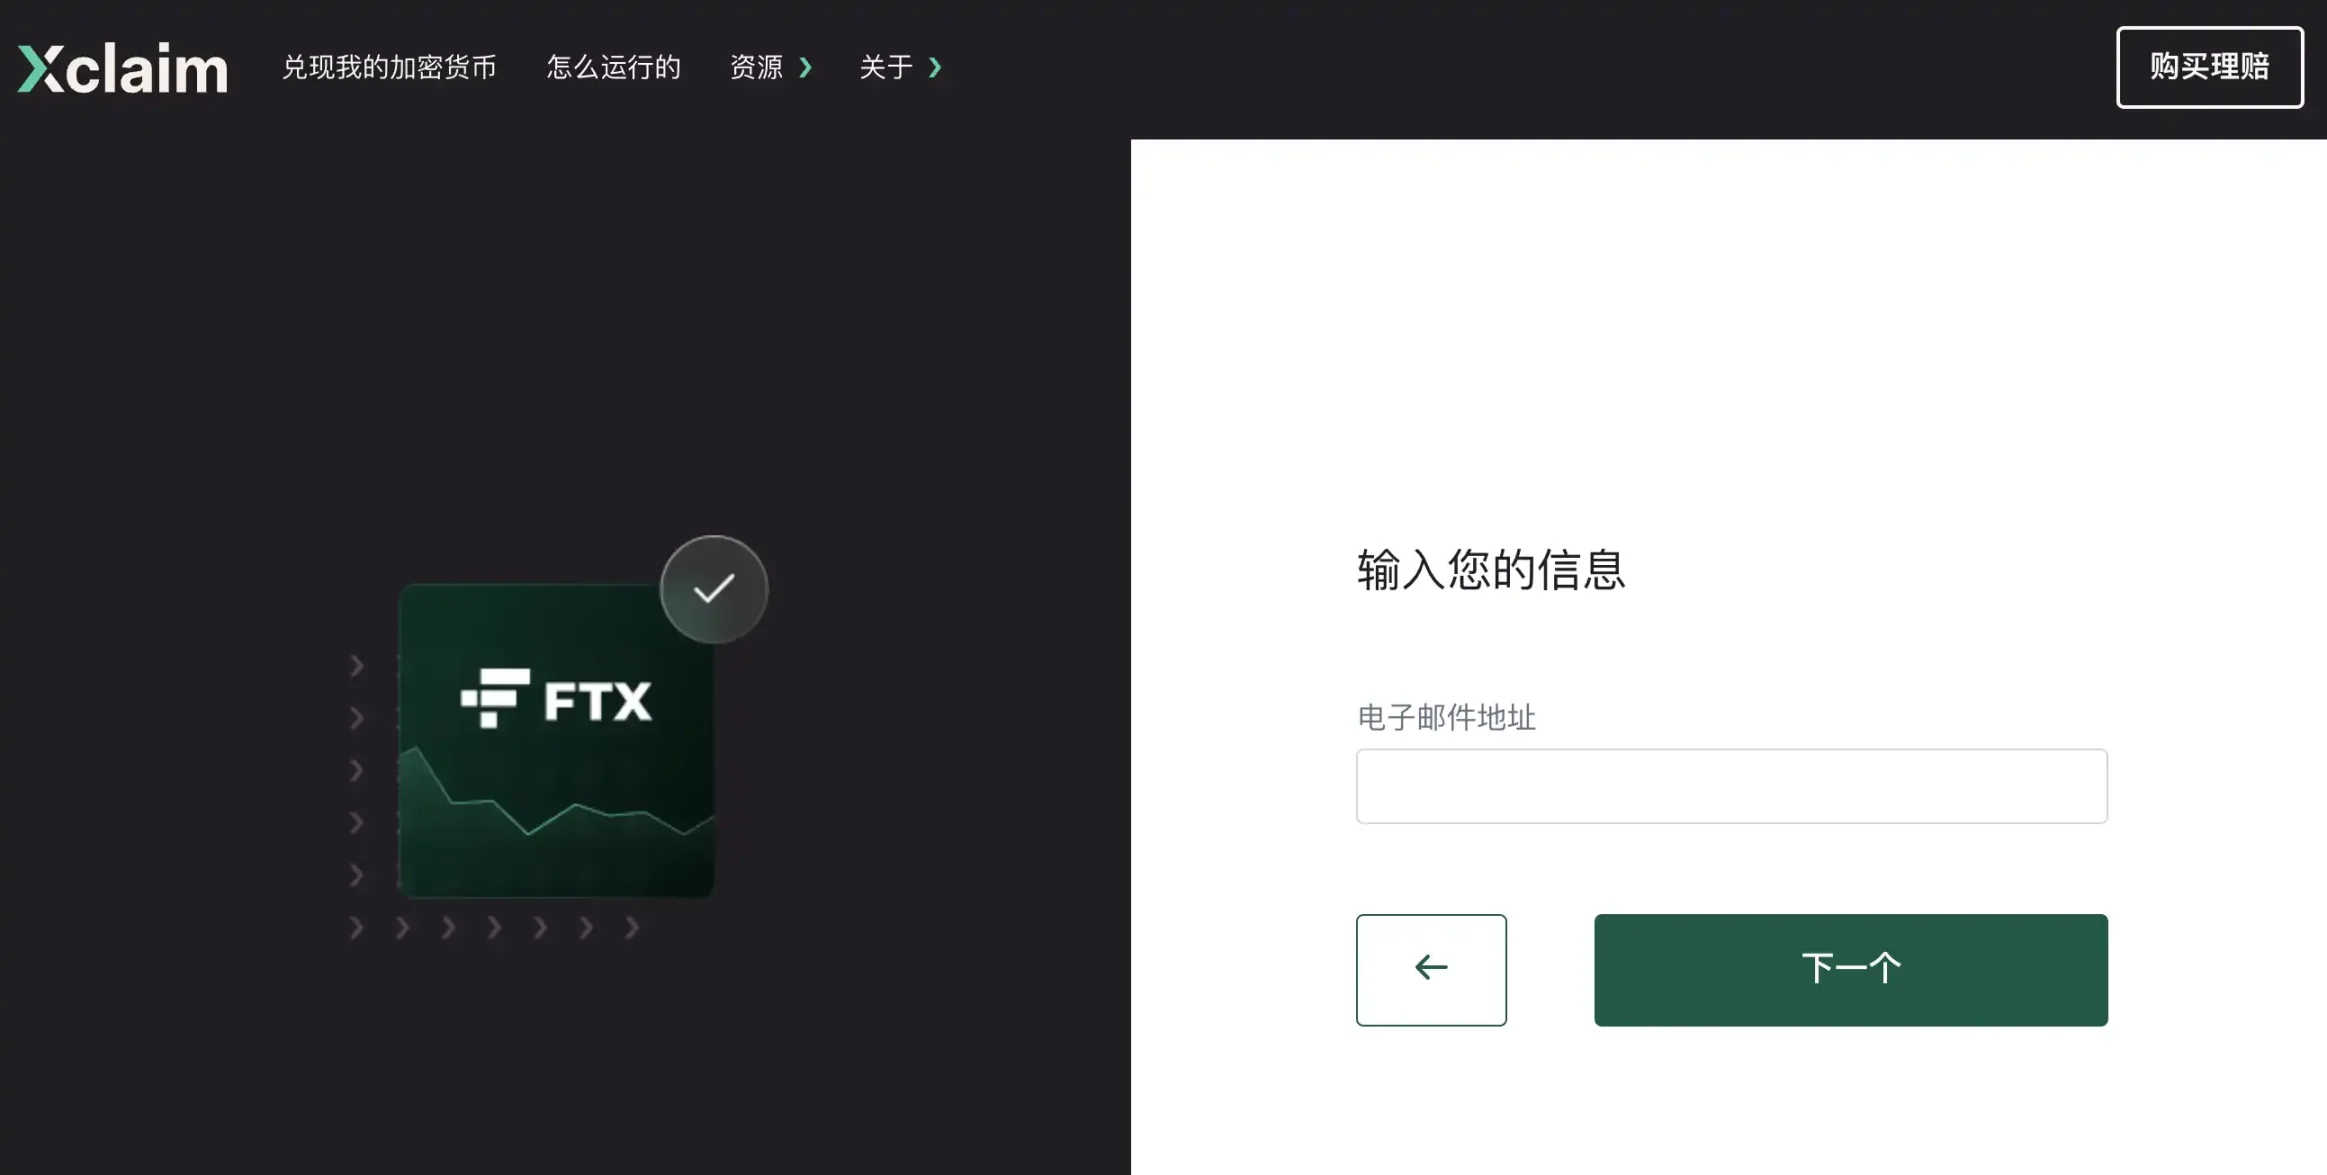Click the chevron arrow beside 资源
The height and width of the screenshot is (1175, 2327).
coord(806,66)
